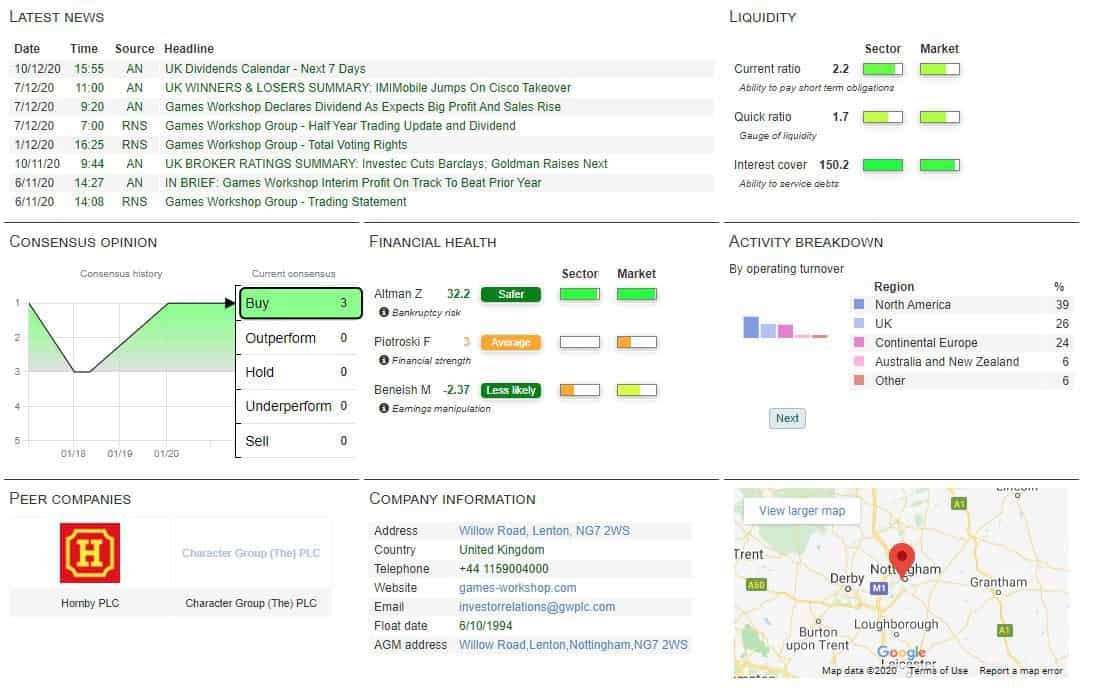Open Games Workshop Trading Statement headline

286,201
